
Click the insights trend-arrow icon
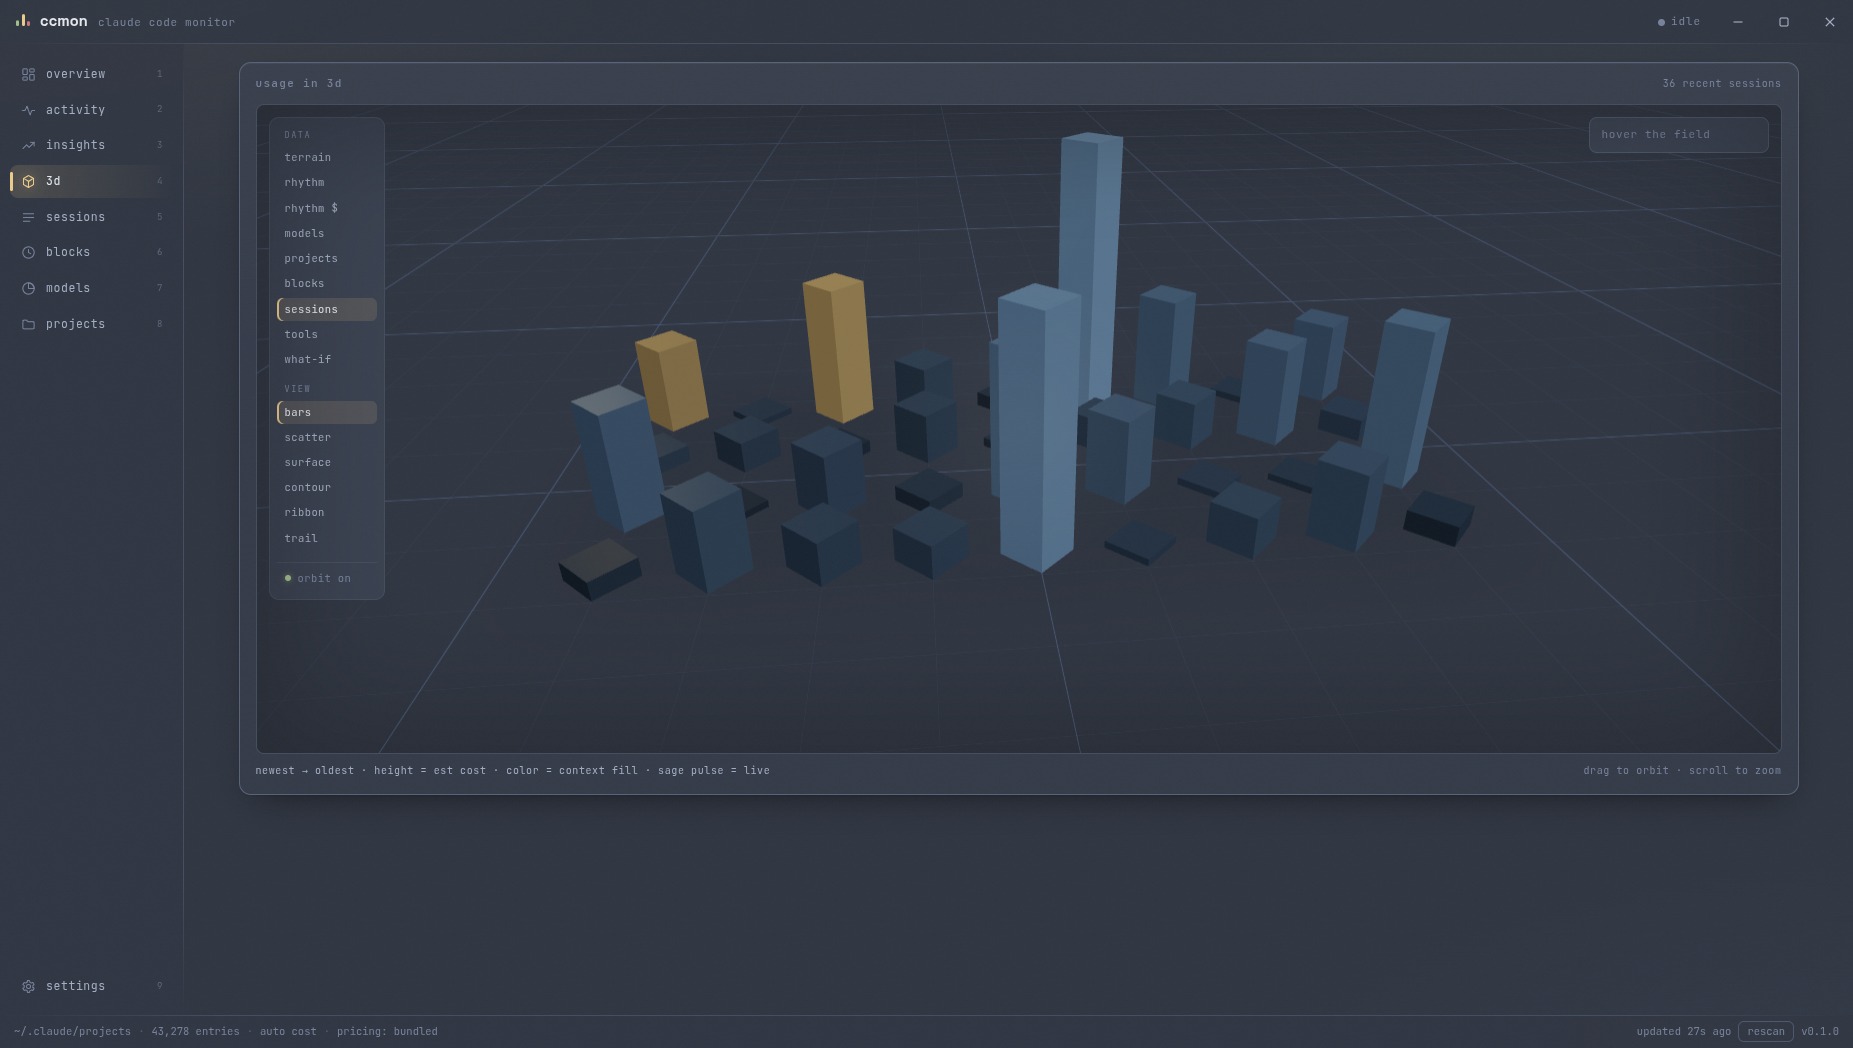(28, 145)
